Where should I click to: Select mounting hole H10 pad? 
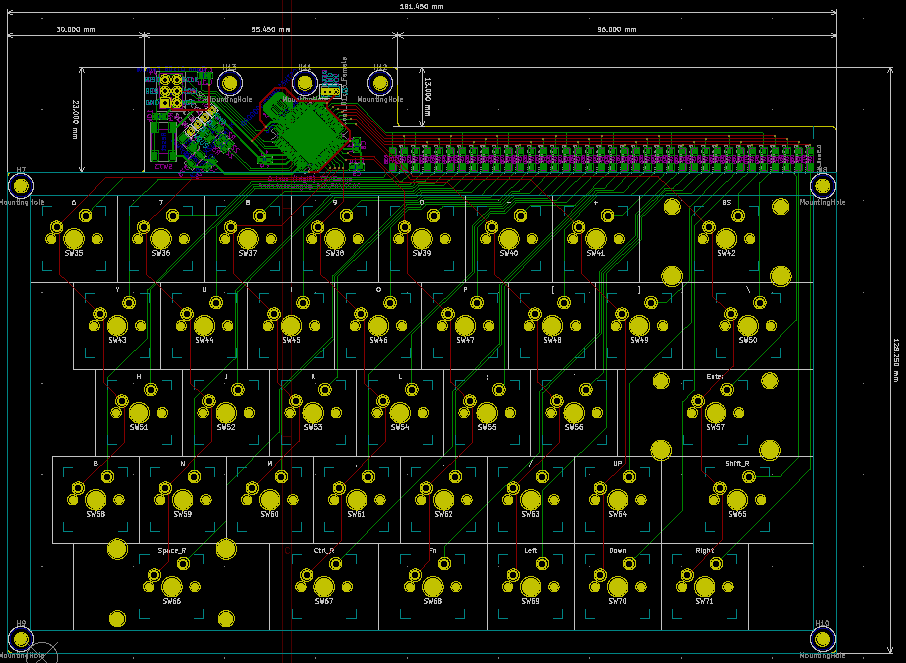pyautogui.click(x=822, y=639)
